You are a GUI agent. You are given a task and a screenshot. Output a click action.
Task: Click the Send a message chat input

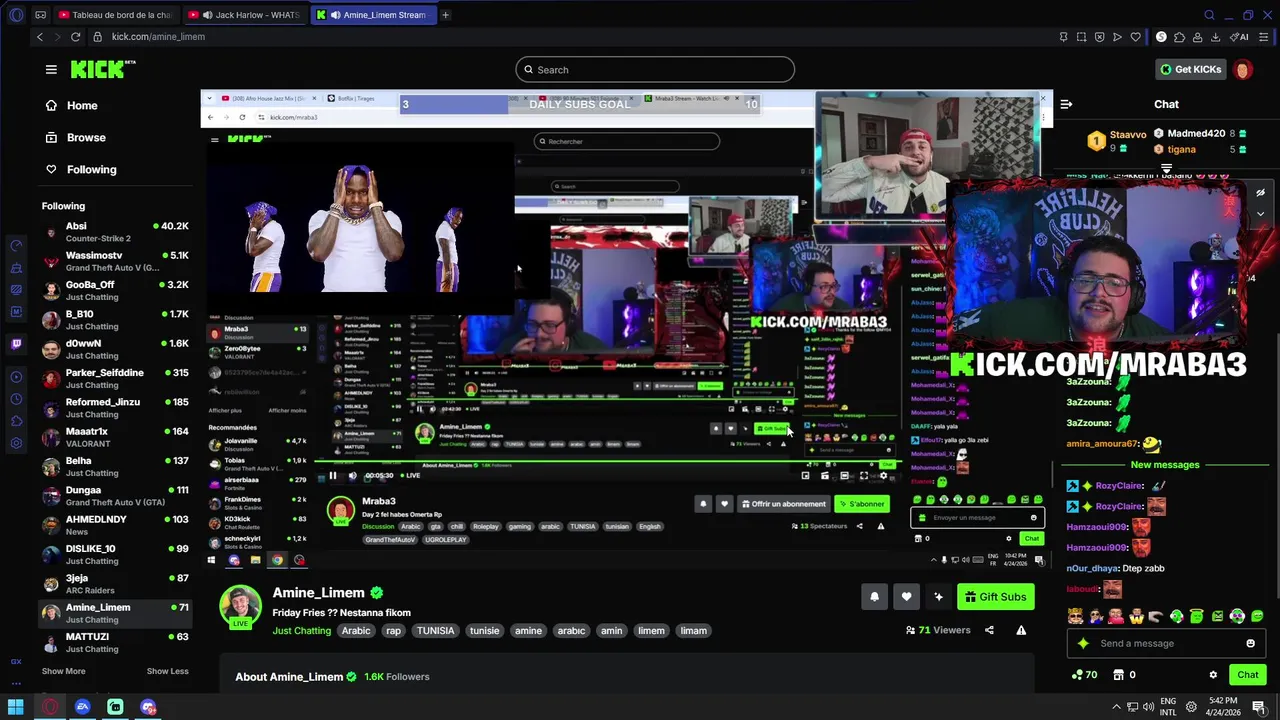pyautogui.click(x=1165, y=643)
